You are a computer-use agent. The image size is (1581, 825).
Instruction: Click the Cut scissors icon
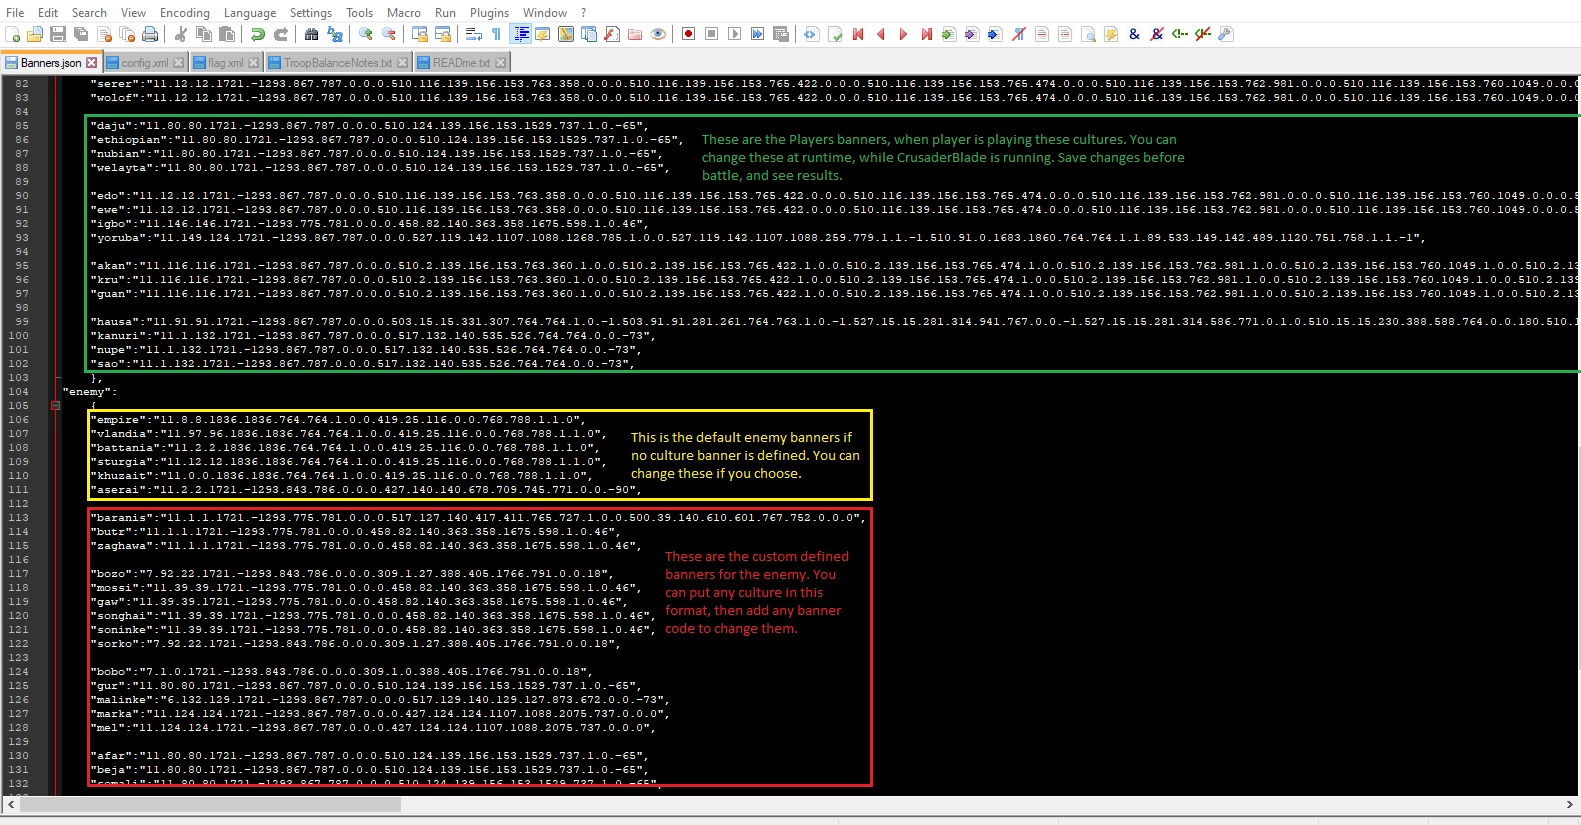coord(181,34)
